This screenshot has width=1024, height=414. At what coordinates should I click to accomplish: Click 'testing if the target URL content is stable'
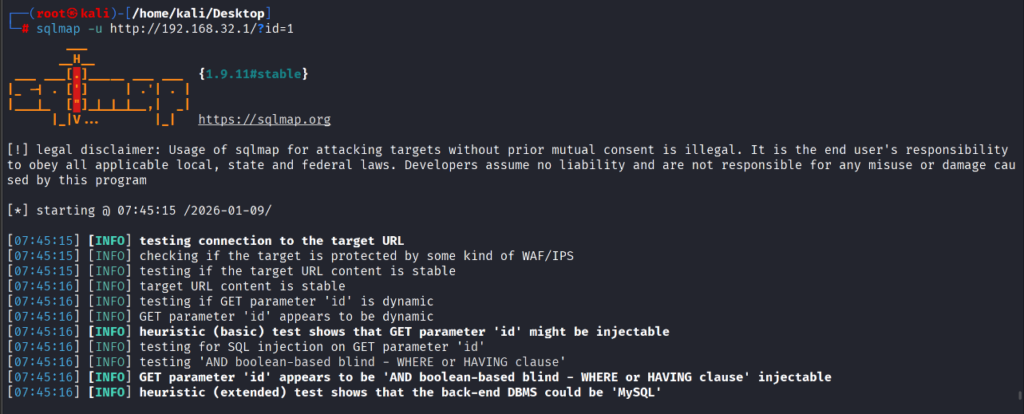[x=297, y=270]
